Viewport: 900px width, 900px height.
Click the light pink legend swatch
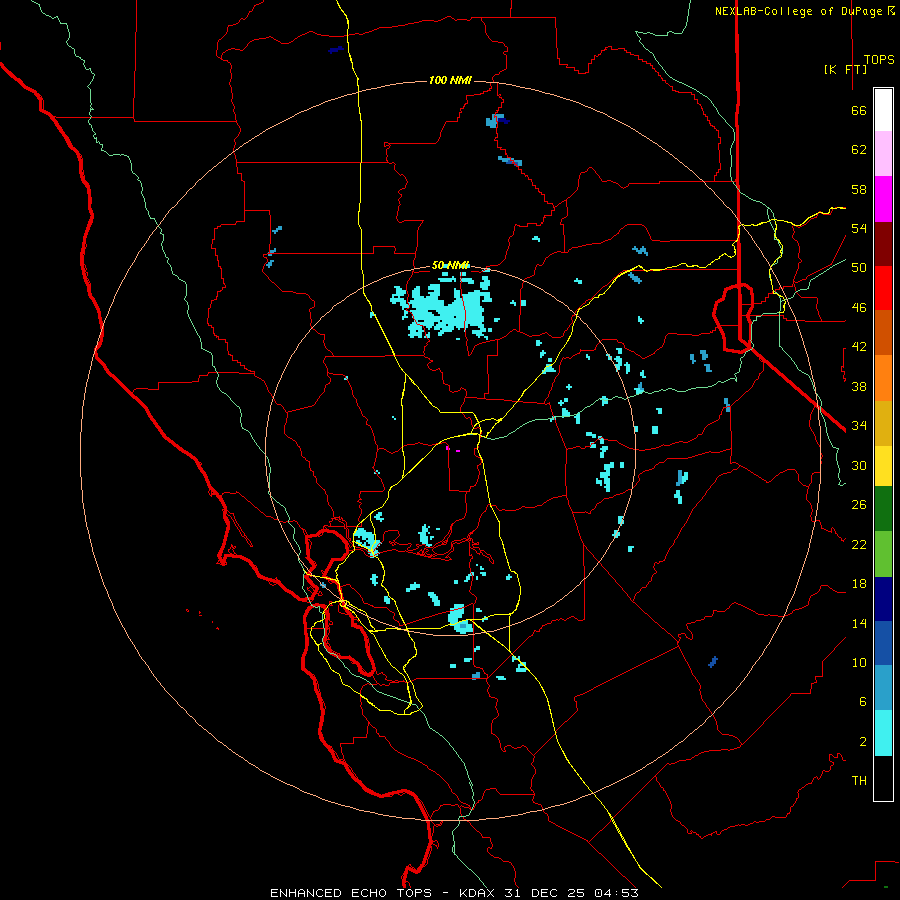click(x=883, y=154)
